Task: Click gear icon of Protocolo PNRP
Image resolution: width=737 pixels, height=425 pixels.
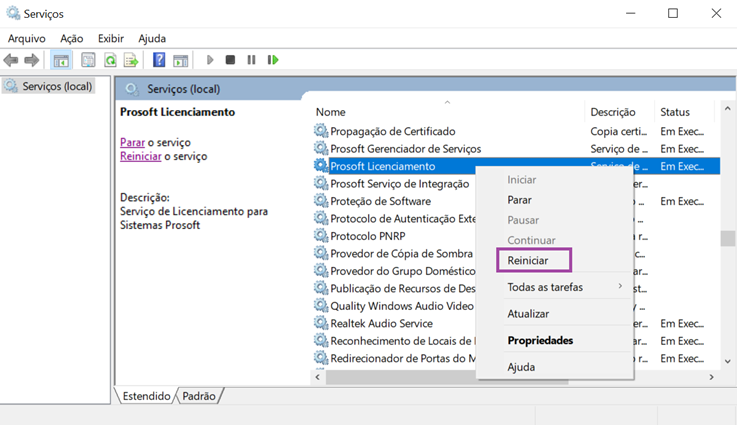Action: pos(321,236)
